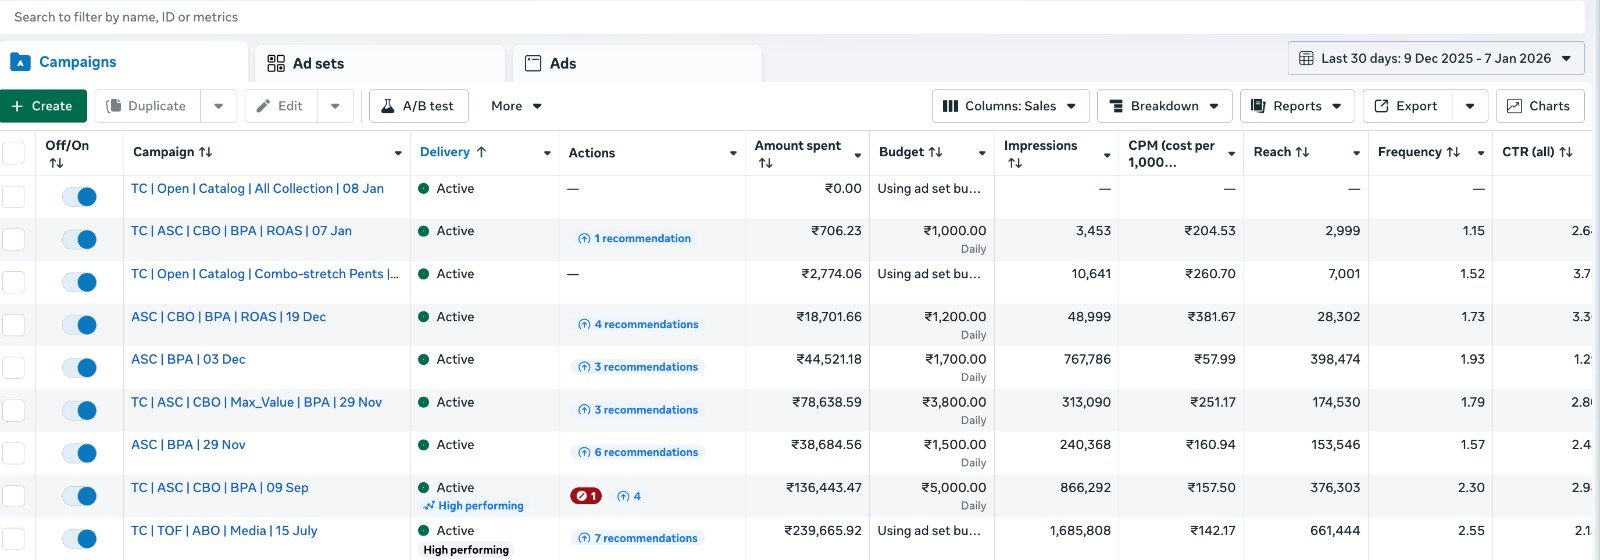
Task: Open the date range dropdown
Action: pos(1435,58)
